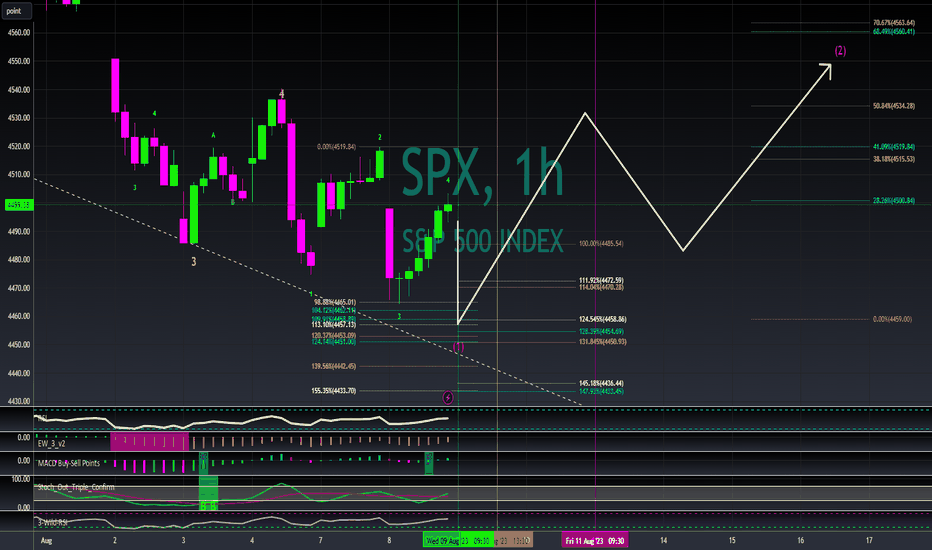Screen dimensions: 932x550
Task: Select the '100.00%(4485.54)' Fibonacci level label
Action: click(601, 244)
